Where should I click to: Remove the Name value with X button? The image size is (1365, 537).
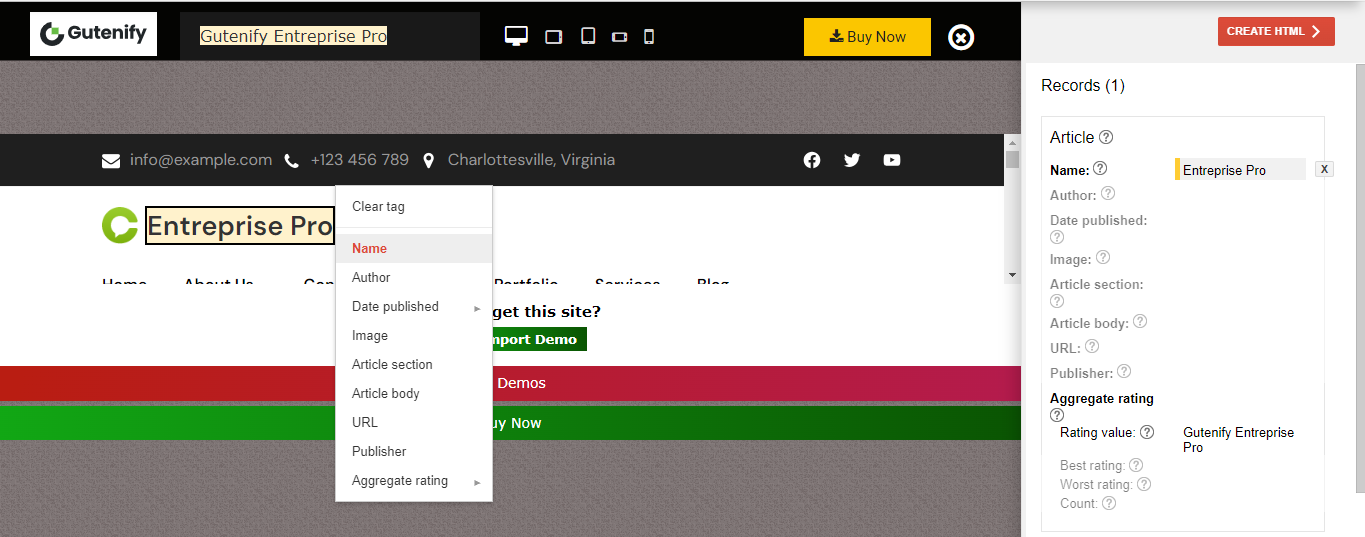point(1324,169)
